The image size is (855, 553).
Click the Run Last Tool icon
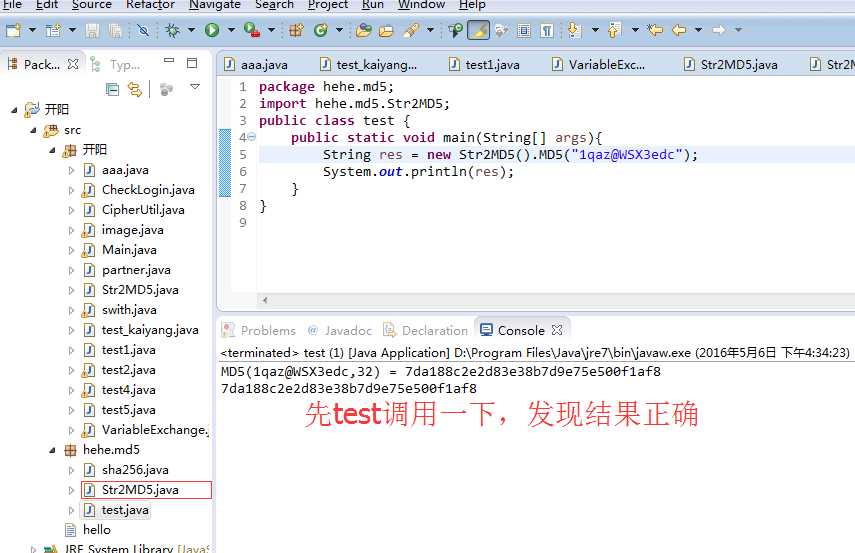(251, 30)
